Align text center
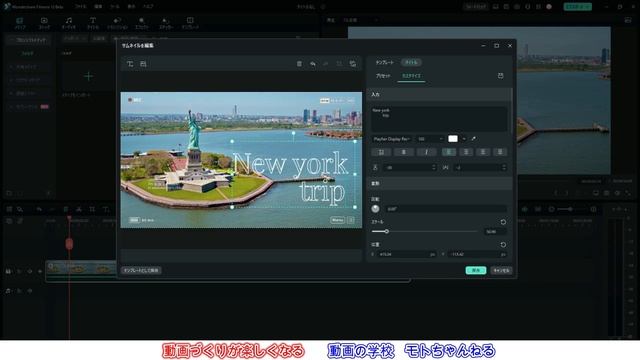Image resolution: width=640 pixels, height=360 pixels. (x=466, y=152)
